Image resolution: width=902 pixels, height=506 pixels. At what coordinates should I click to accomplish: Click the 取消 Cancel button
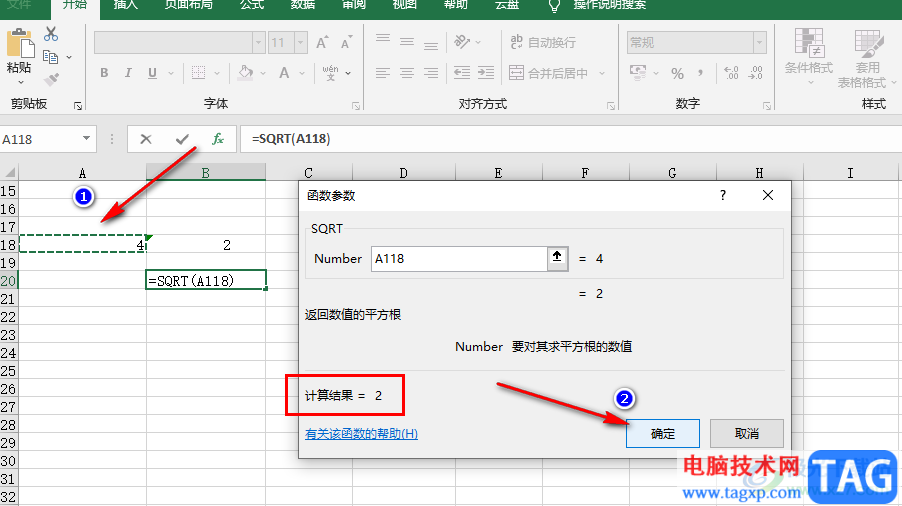pyautogui.click(x=747, y=434)
